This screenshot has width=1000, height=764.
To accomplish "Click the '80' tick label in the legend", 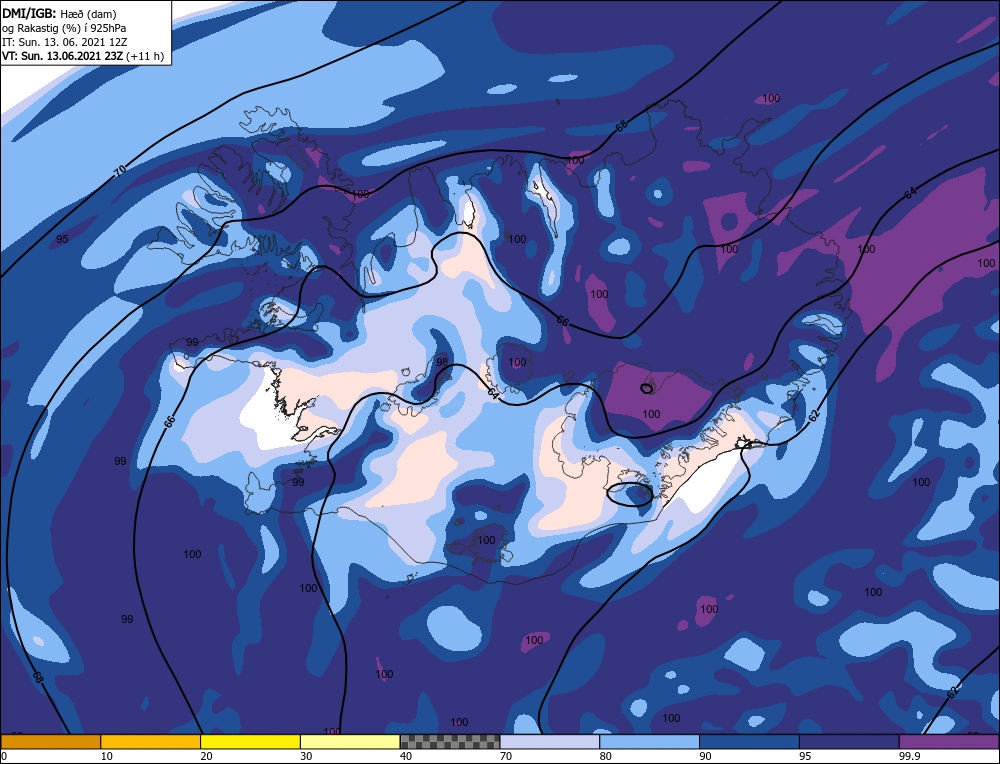I will tap(606, 756).
